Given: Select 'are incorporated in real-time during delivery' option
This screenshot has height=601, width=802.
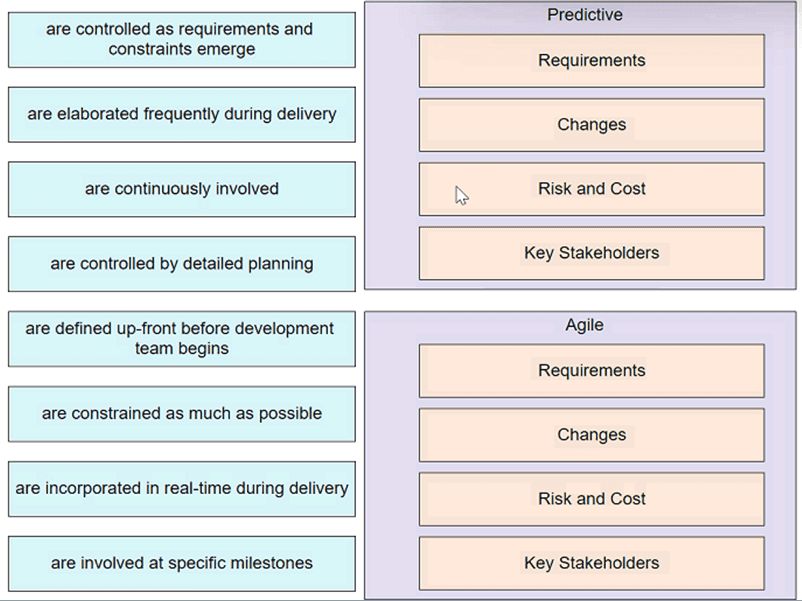Looking at the screenshot, I should point(181,489).
